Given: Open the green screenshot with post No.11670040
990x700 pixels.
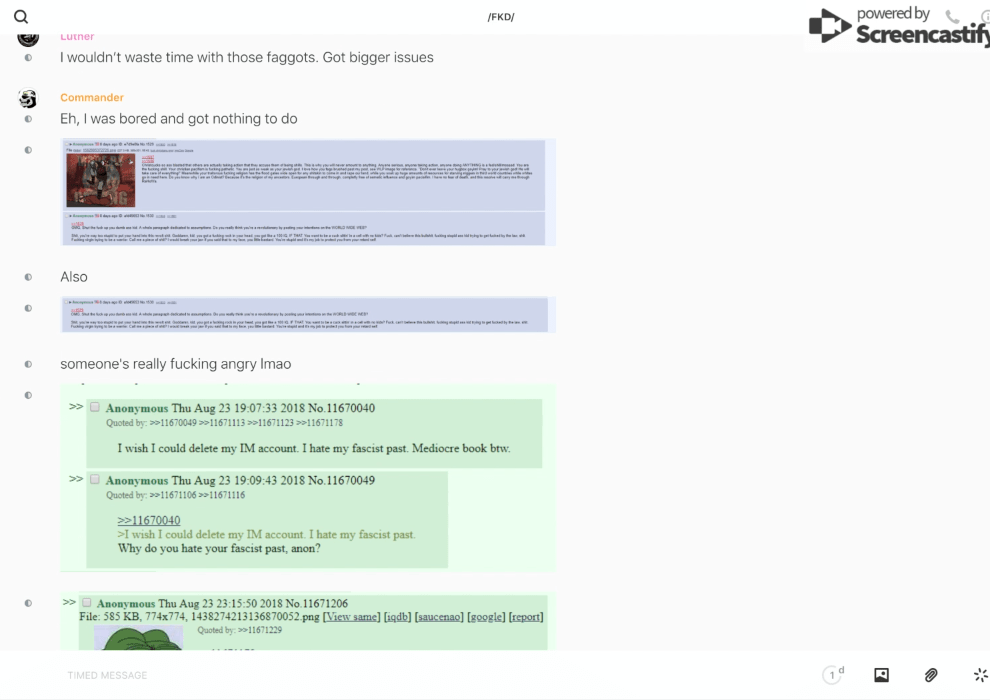Looking at the screenshot, I should pos(308,478).
